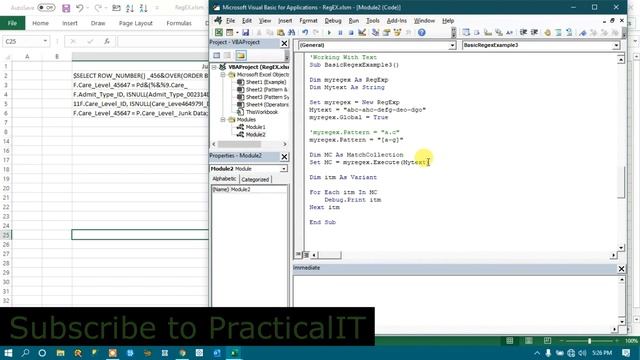Open the Add-Ins menu
Screen dimensions: 640x360
pos(397,20)
